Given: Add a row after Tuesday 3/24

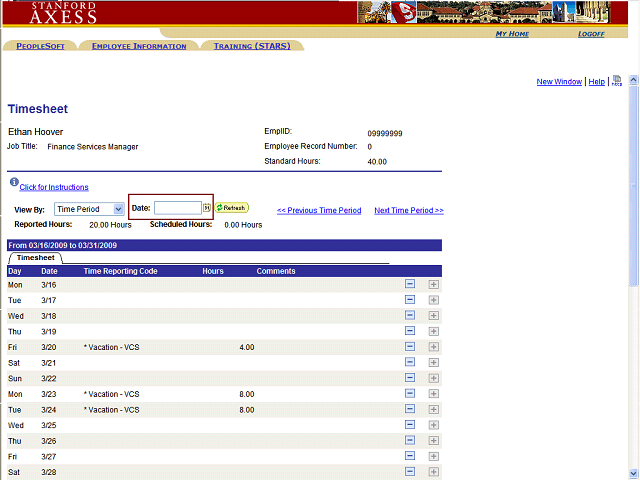Looking at the screenshot, I should (x=433, y=410).
